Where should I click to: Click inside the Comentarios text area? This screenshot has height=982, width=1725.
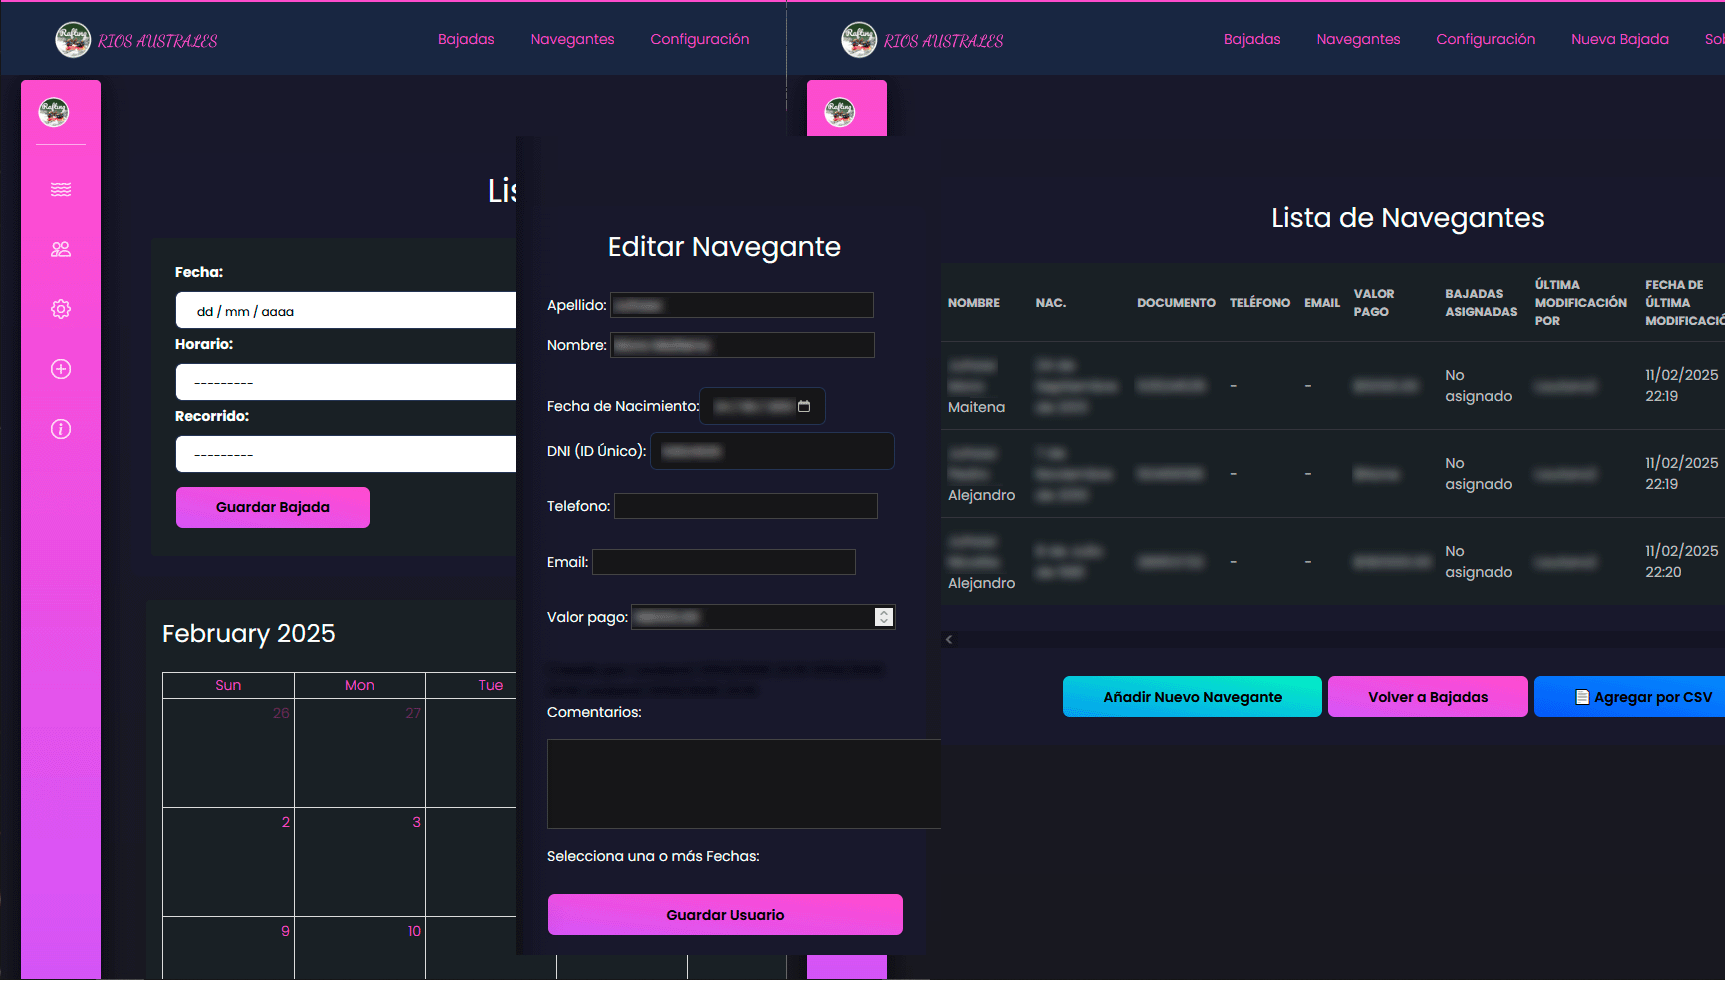pyautogui.click(x=743, y=783)
